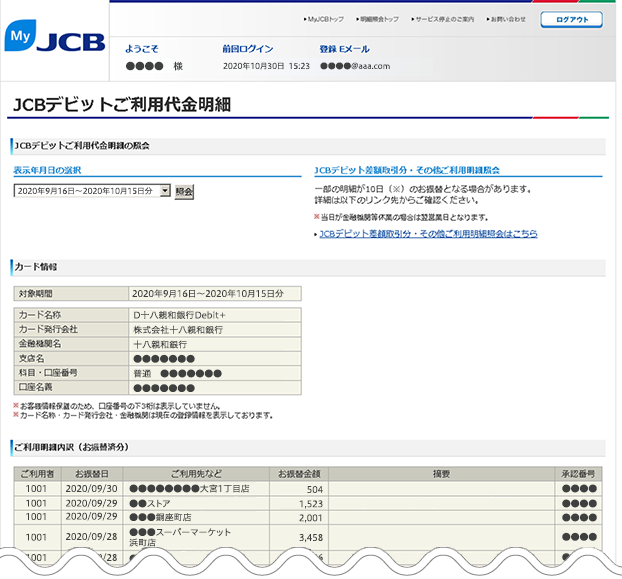Click the 表示年月日の選択 heading
This screenshot has height=579, width=622.
pos(47,170)
